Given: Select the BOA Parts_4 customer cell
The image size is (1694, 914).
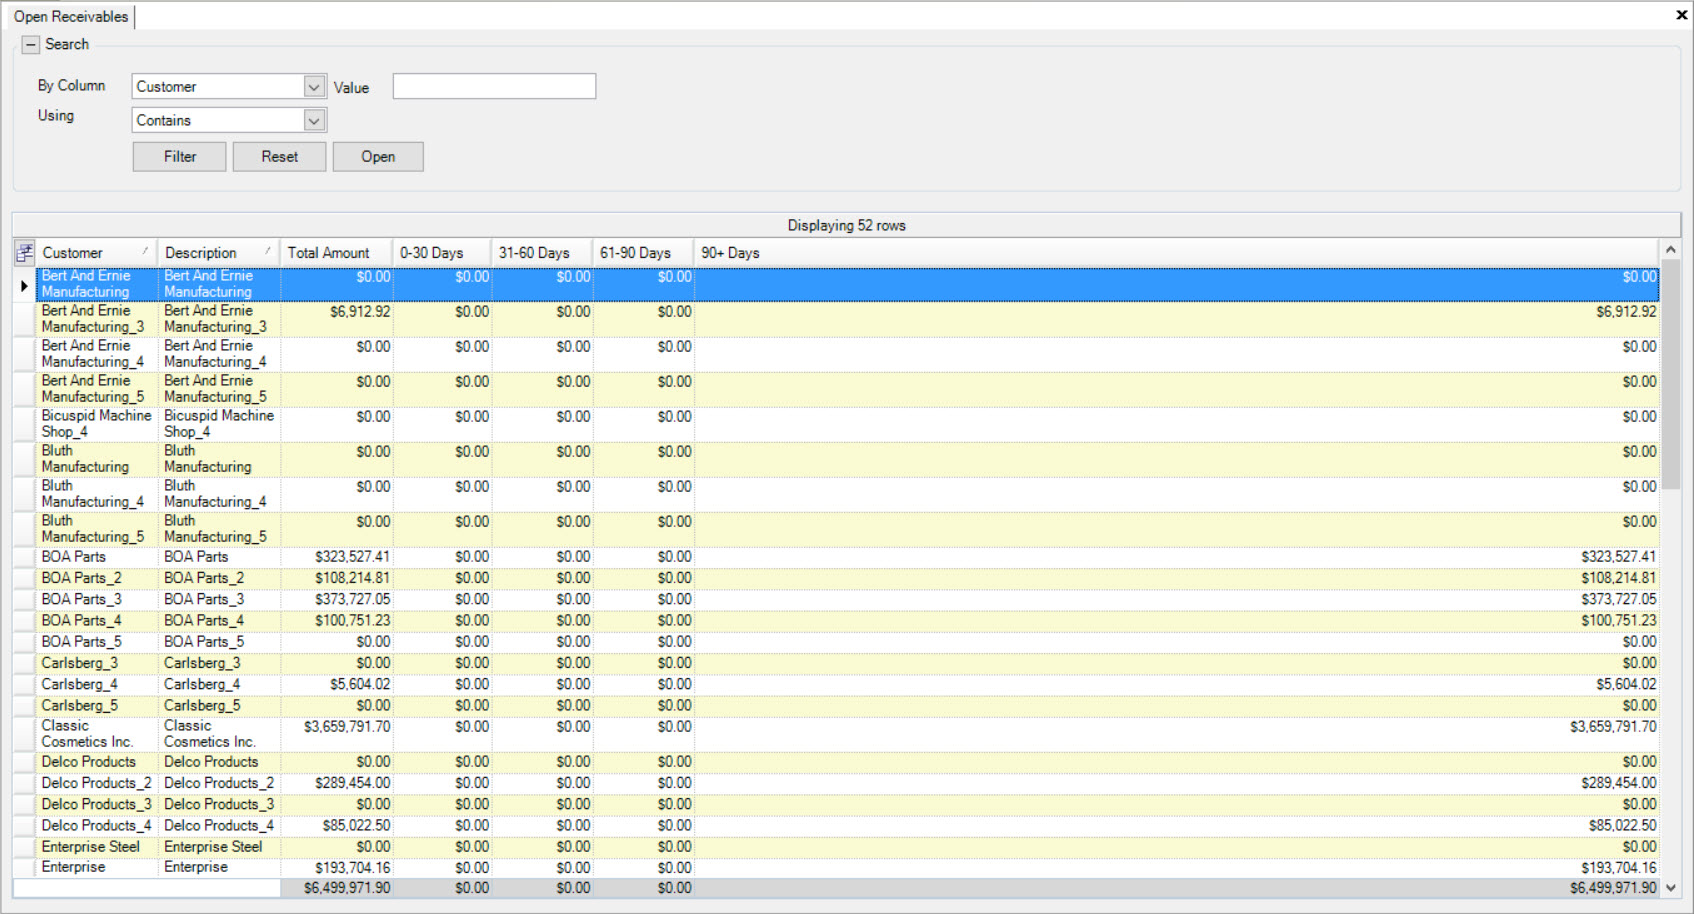Looking at the screenshot, I should coord(97,621).
